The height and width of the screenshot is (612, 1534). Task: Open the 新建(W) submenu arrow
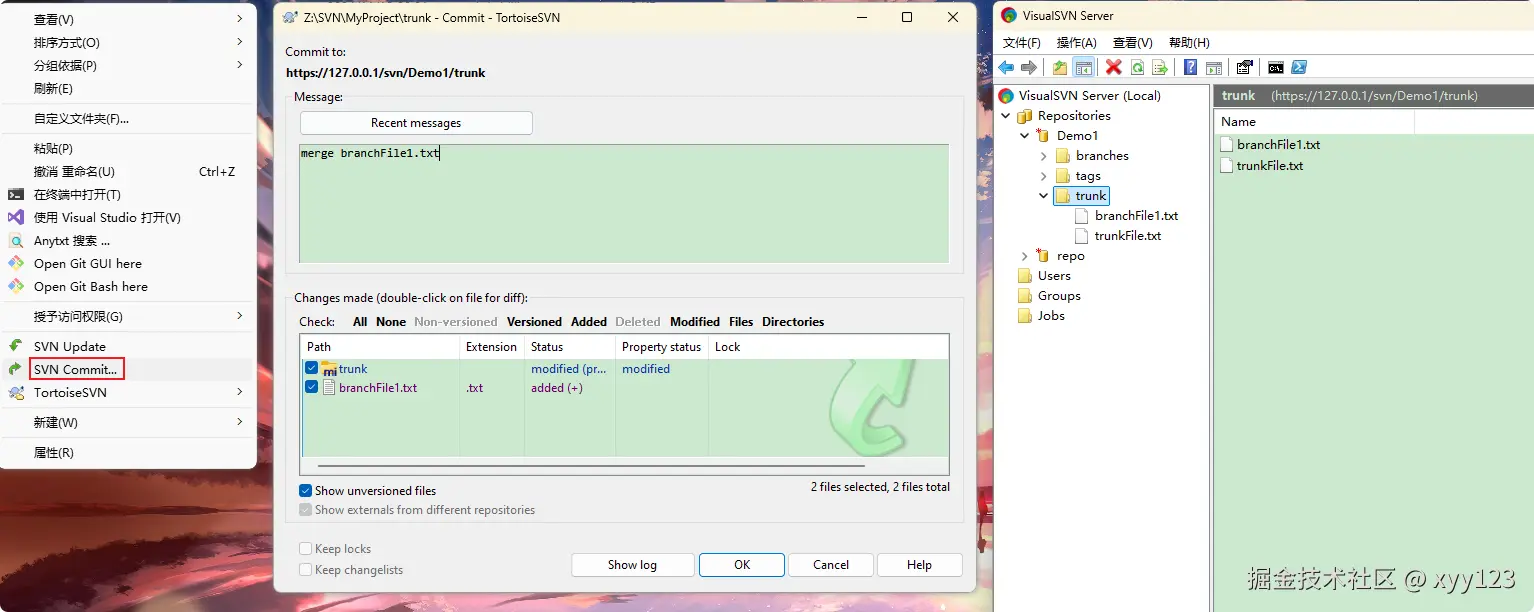coord(240,422)
